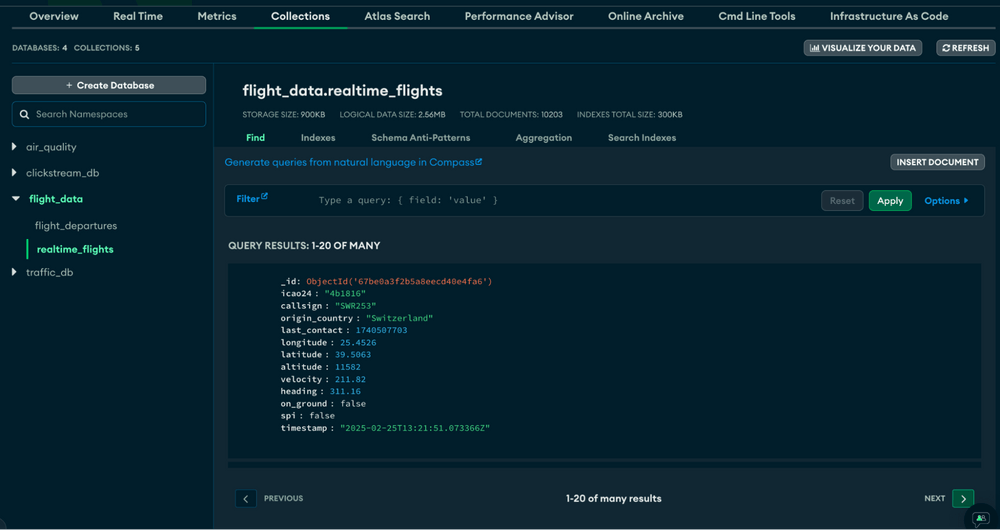Click into the filter query input
The image size is (1000, 530).
(564, 200)
